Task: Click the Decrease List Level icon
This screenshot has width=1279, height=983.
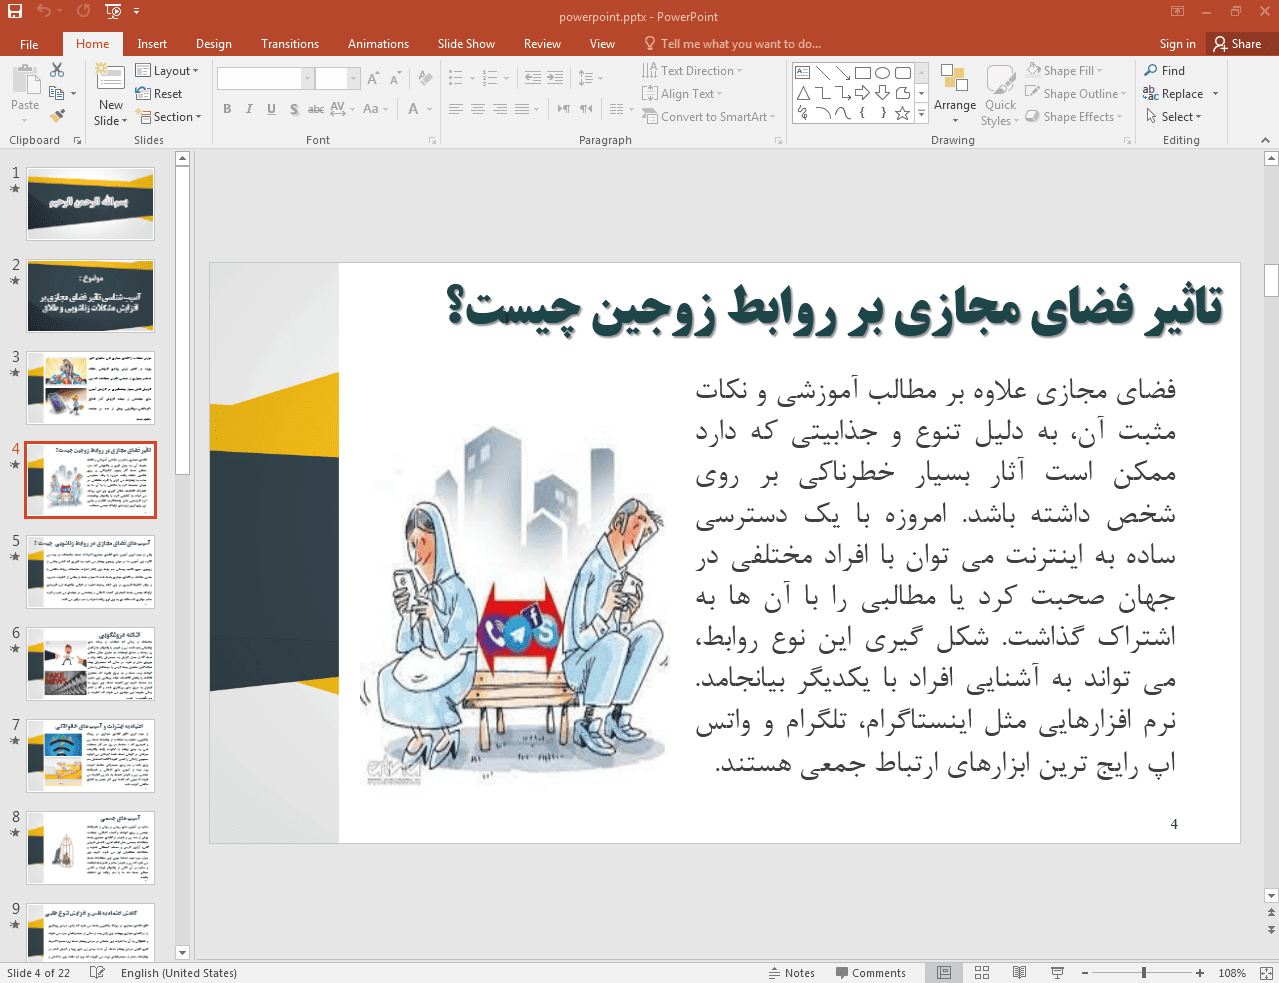Action: point(533,78)
